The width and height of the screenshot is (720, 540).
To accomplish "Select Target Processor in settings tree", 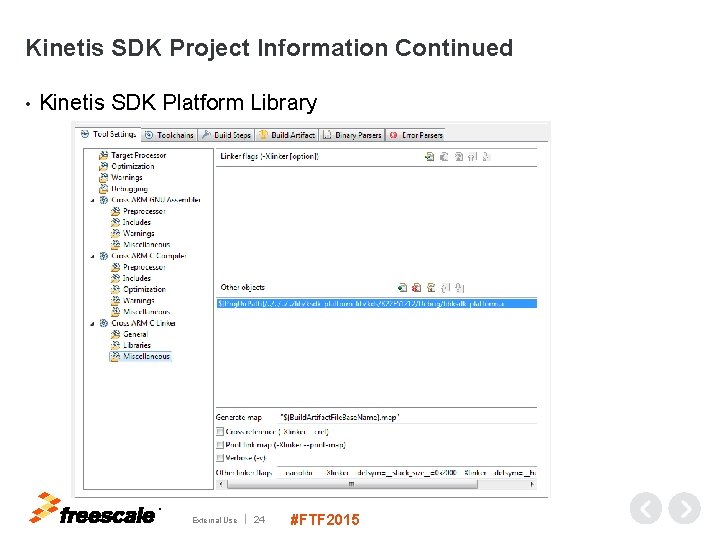I will coord(138,155).
